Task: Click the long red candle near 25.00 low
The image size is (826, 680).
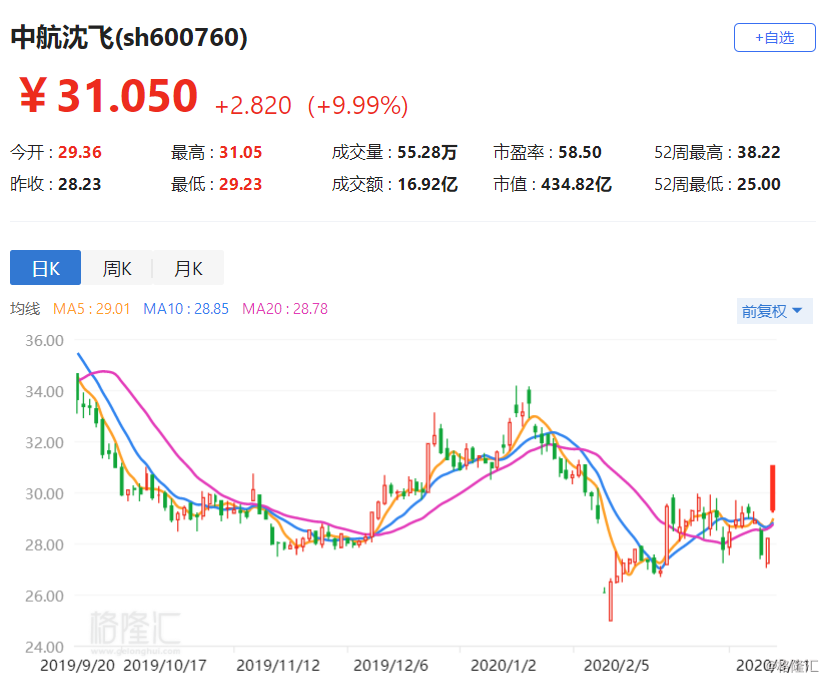Action: click(611, 600)
